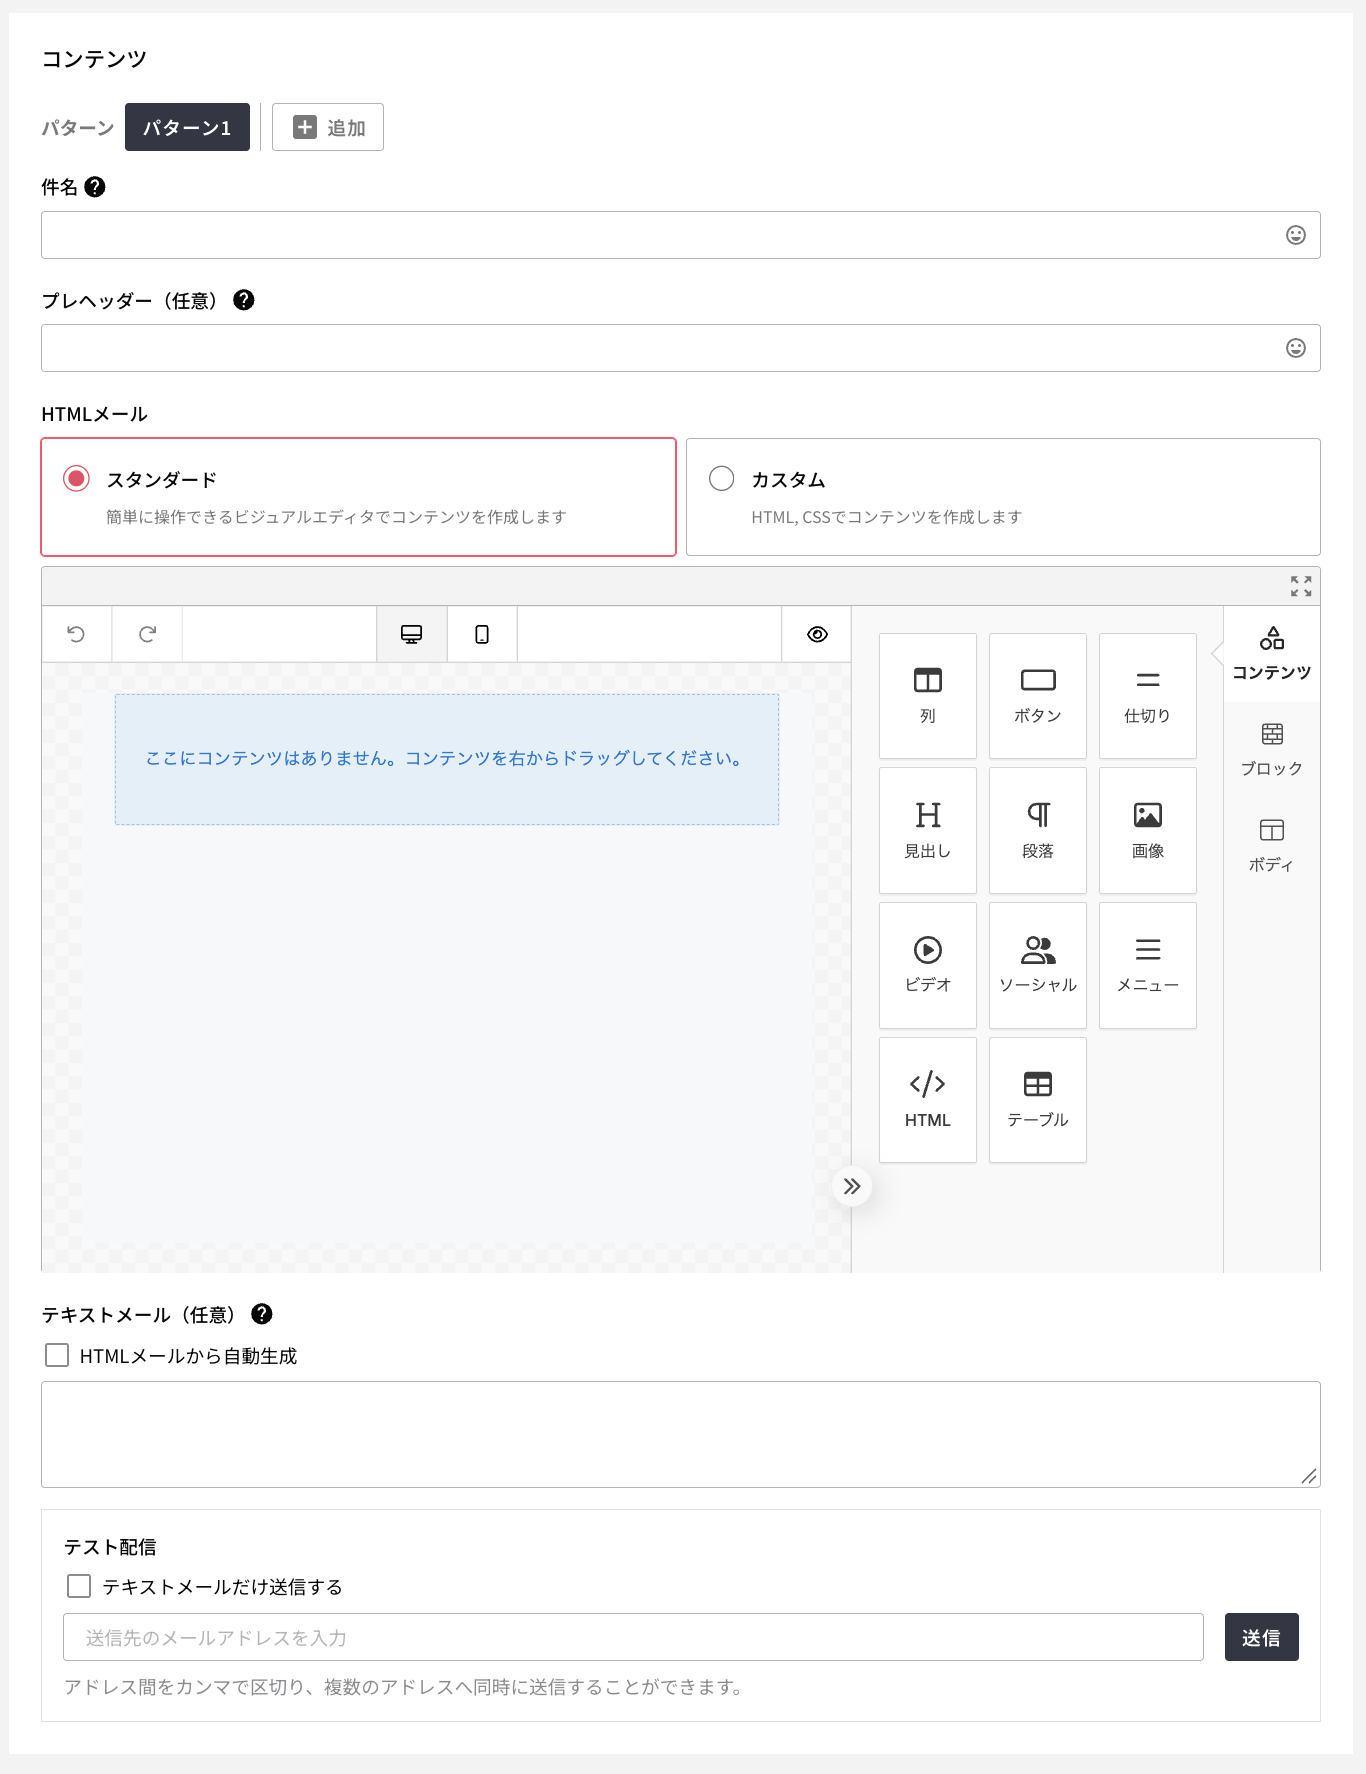The width and height of the screenshot is (1366, 1774).
Task: Expand editor to fullscreen
Action: (x=1300, y=586)
